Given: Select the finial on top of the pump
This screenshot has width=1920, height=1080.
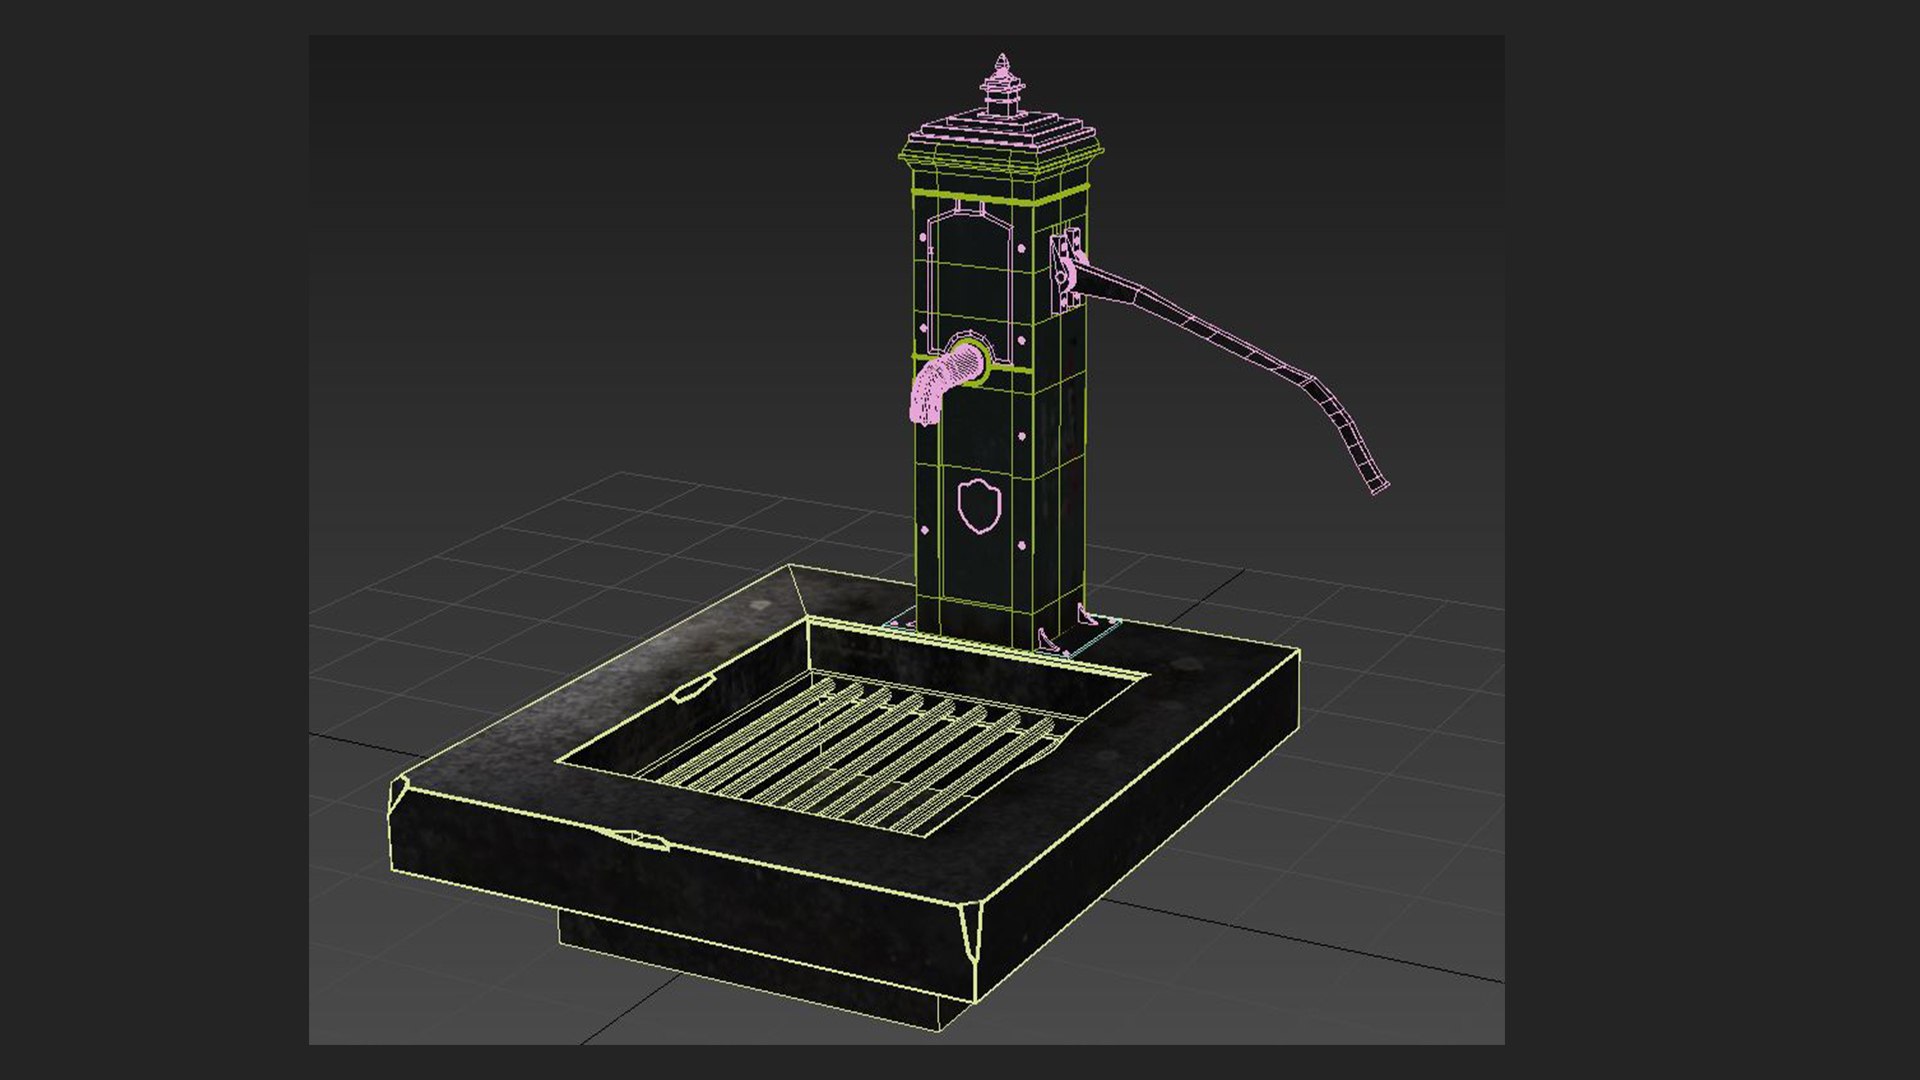Looking at the screenshot, I should click(1002, 86).
